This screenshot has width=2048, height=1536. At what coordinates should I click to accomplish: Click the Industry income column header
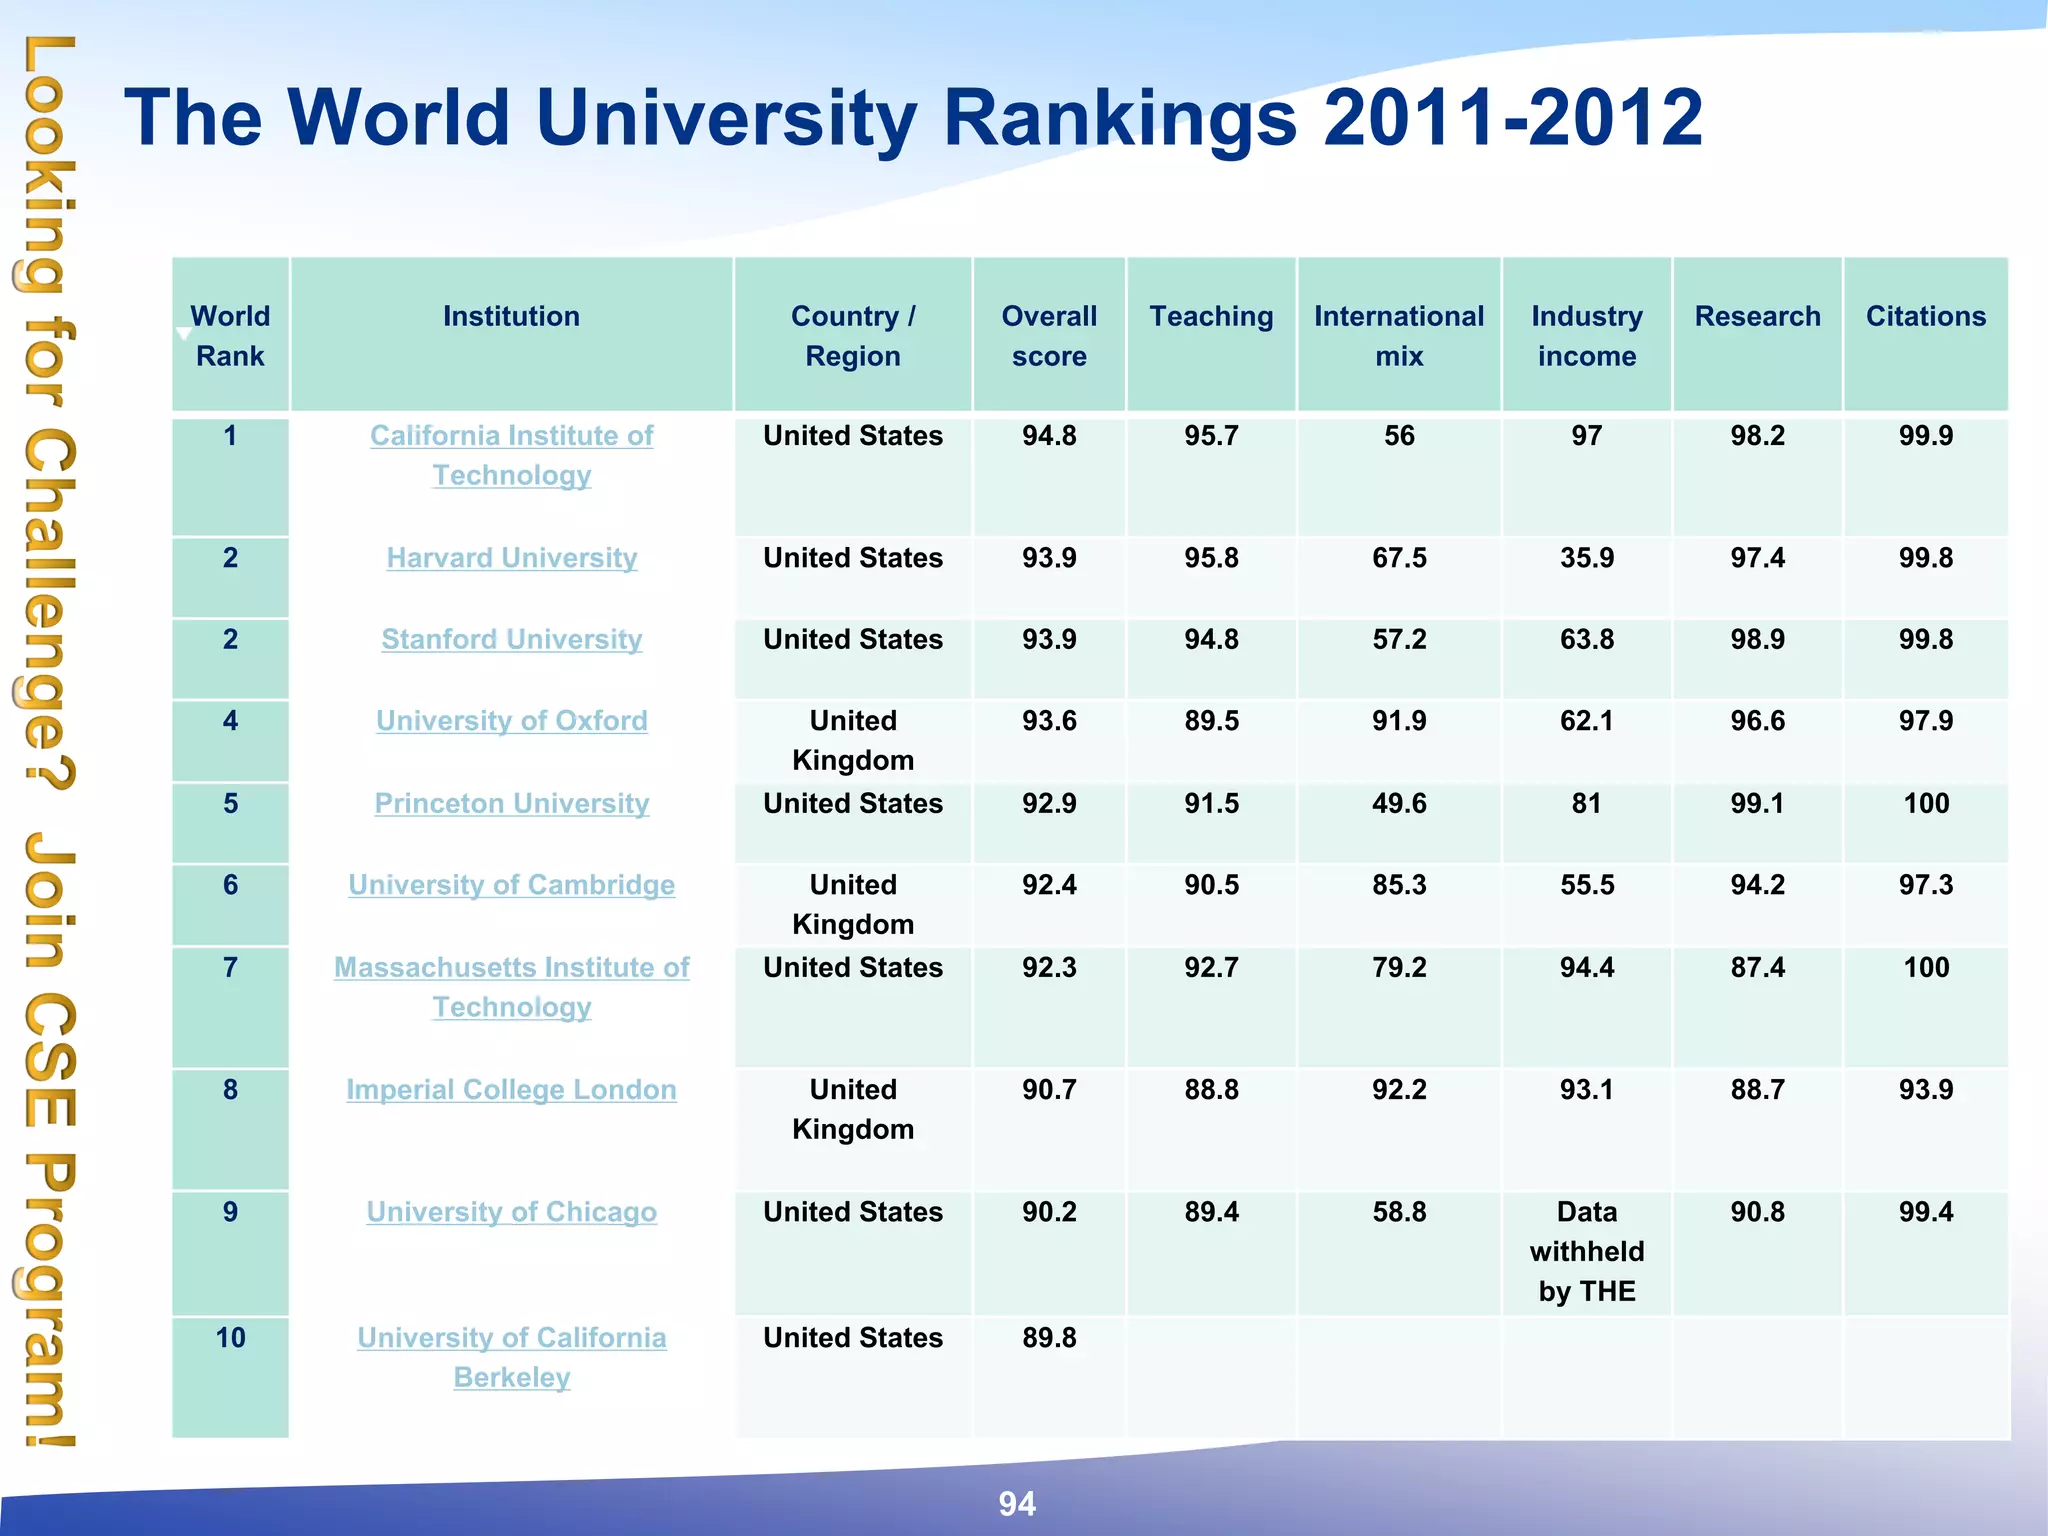(x=1587, y=335)
